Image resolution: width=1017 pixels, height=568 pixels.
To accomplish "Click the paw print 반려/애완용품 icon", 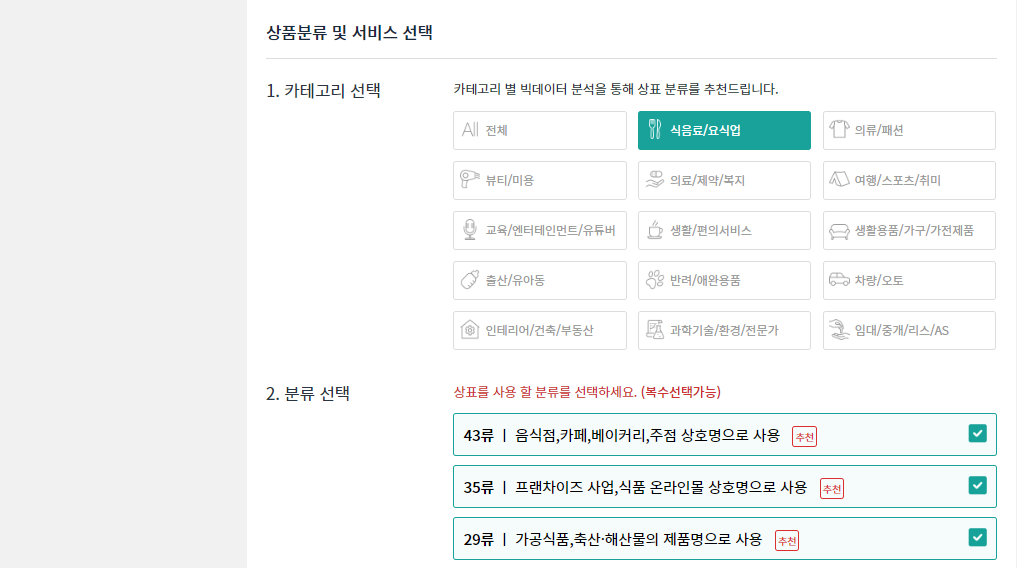I will pyautogui.click(x=655, y=279).
